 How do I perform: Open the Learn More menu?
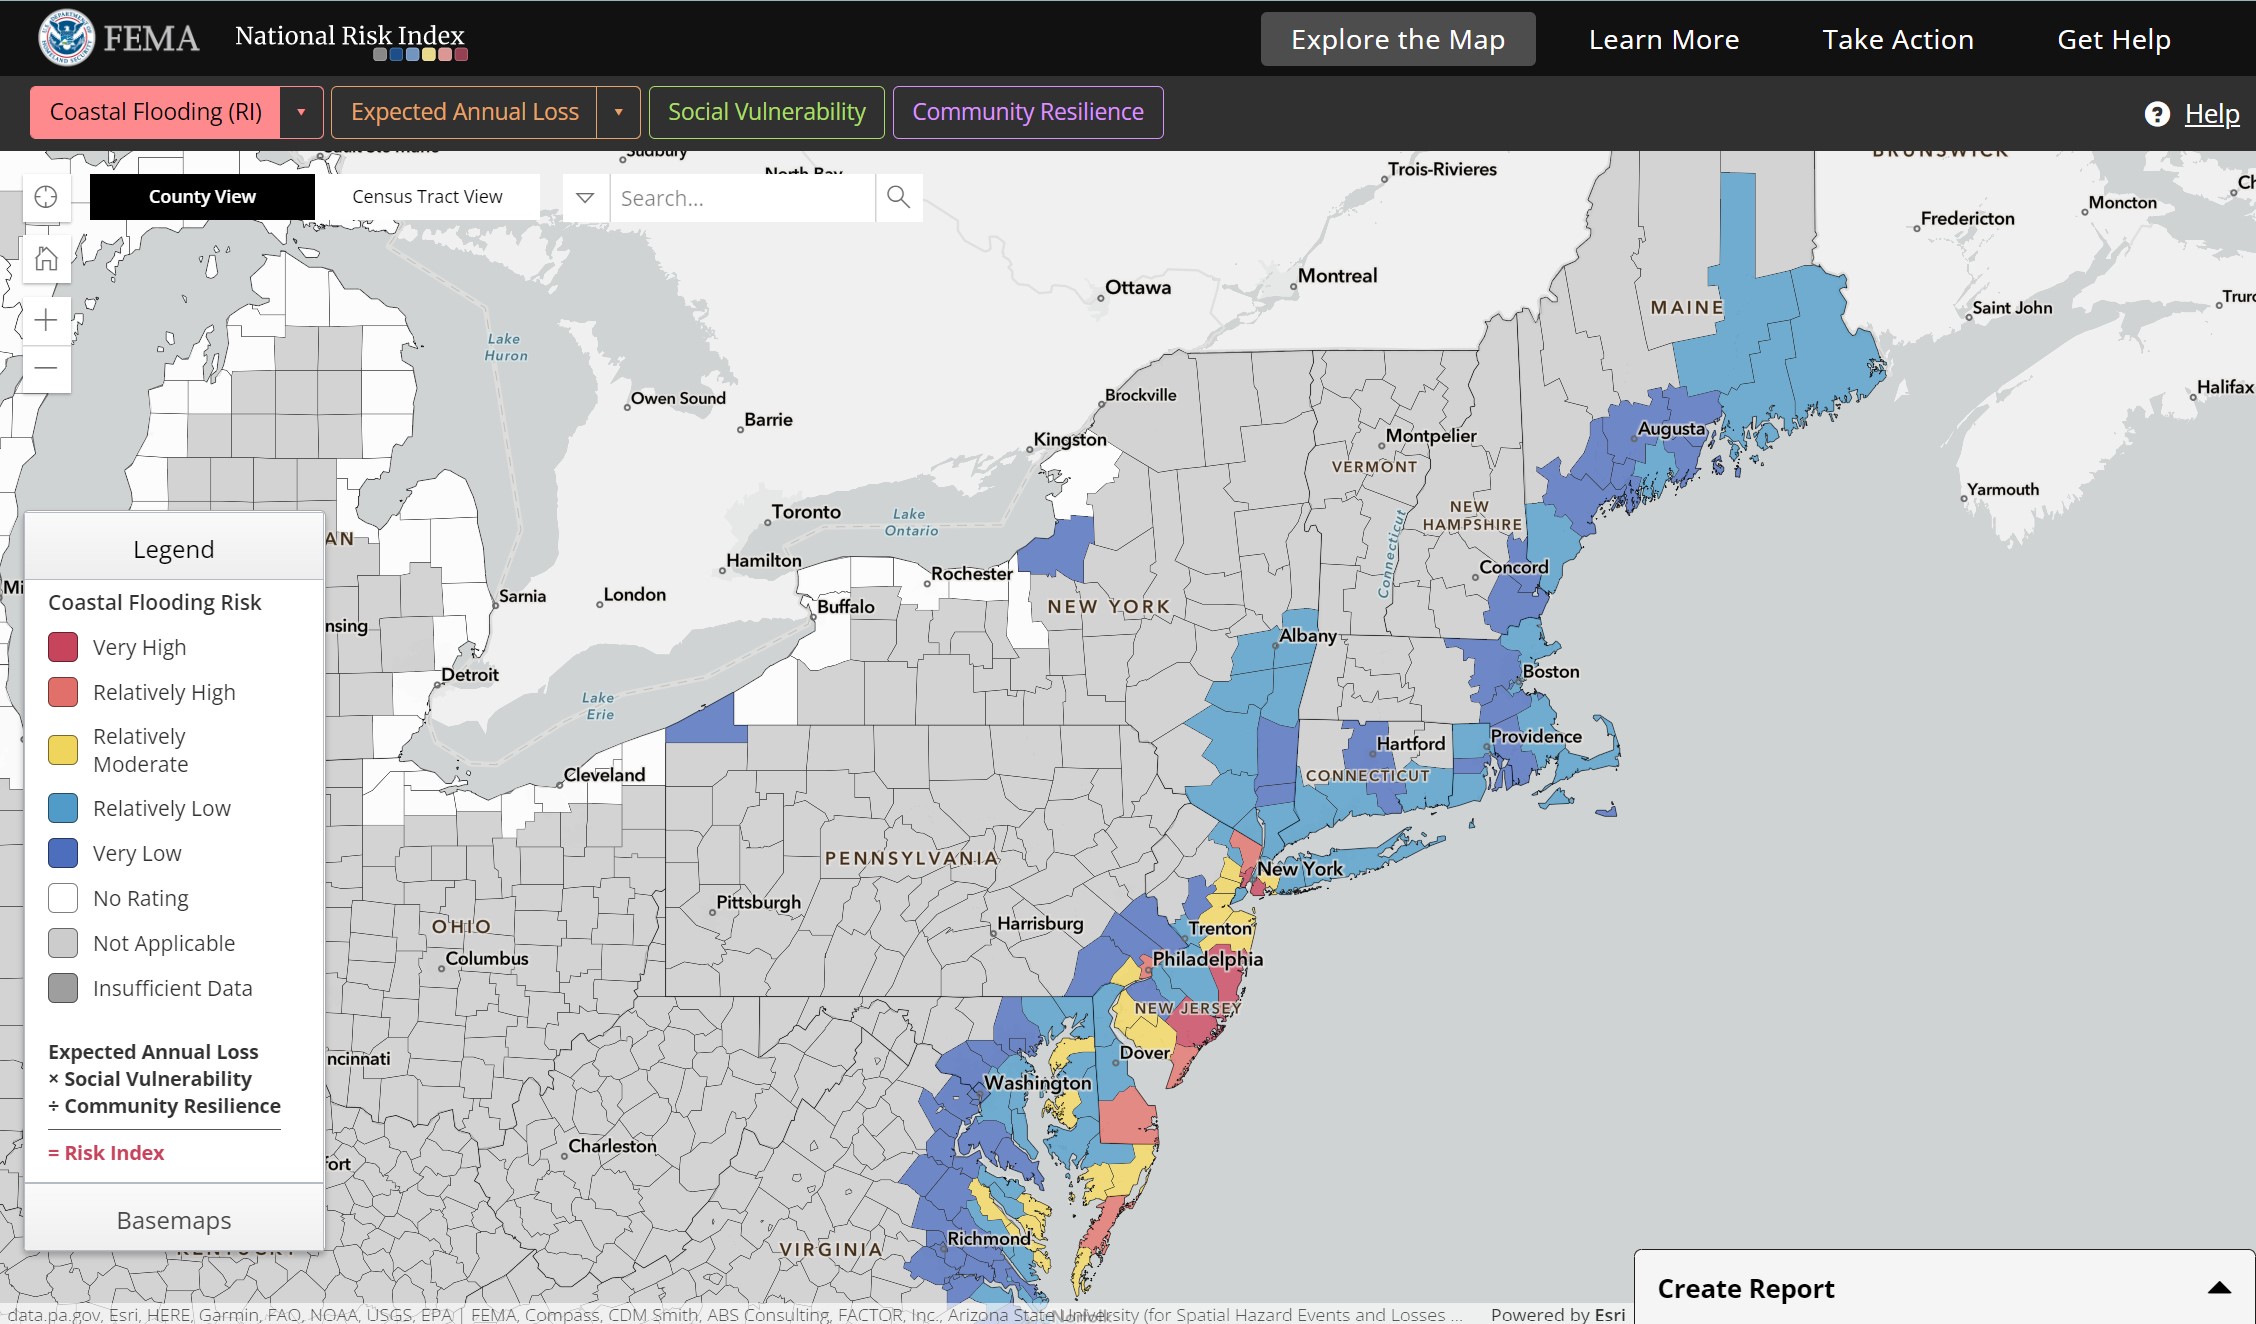1667,38
